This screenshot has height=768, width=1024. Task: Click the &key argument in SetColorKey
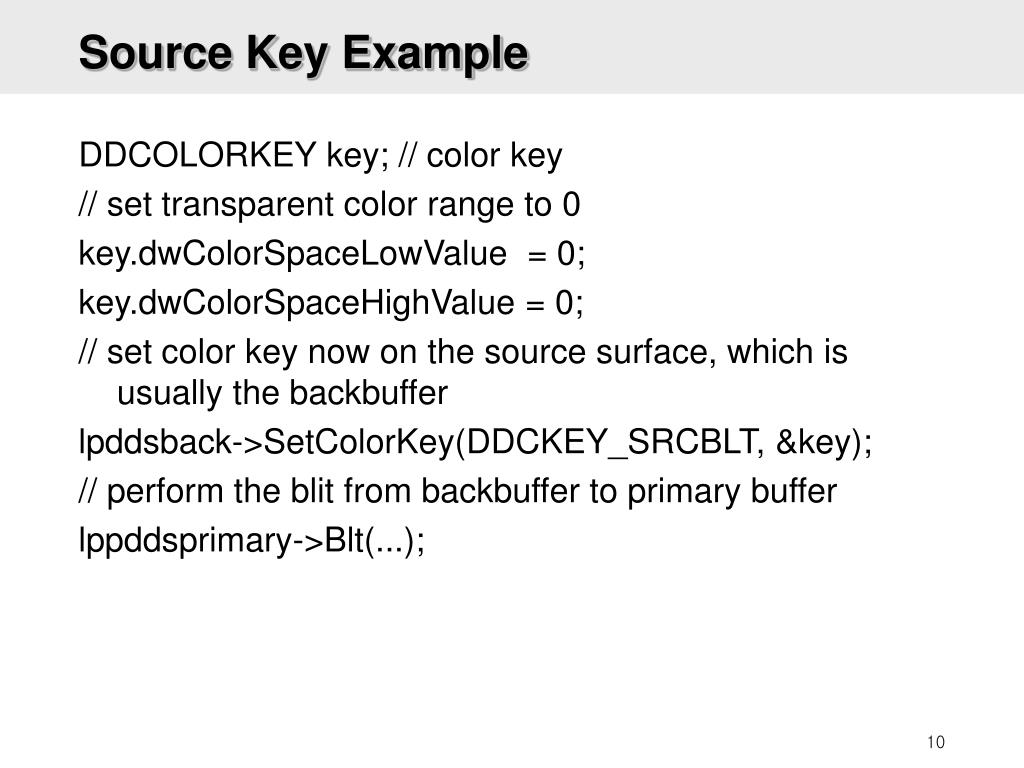point(814,442)
